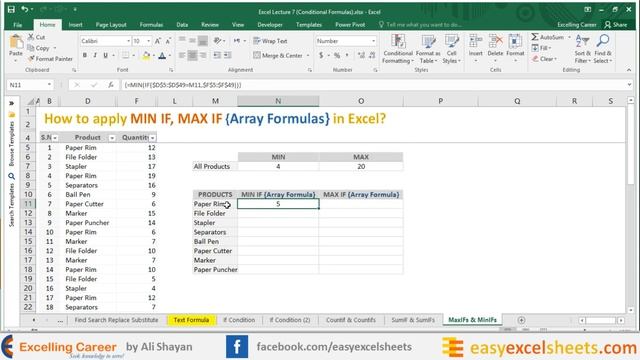Screen dimensions: 640x360
Task: Open the S.N column filter dropdown
Action: click(55, 138)
